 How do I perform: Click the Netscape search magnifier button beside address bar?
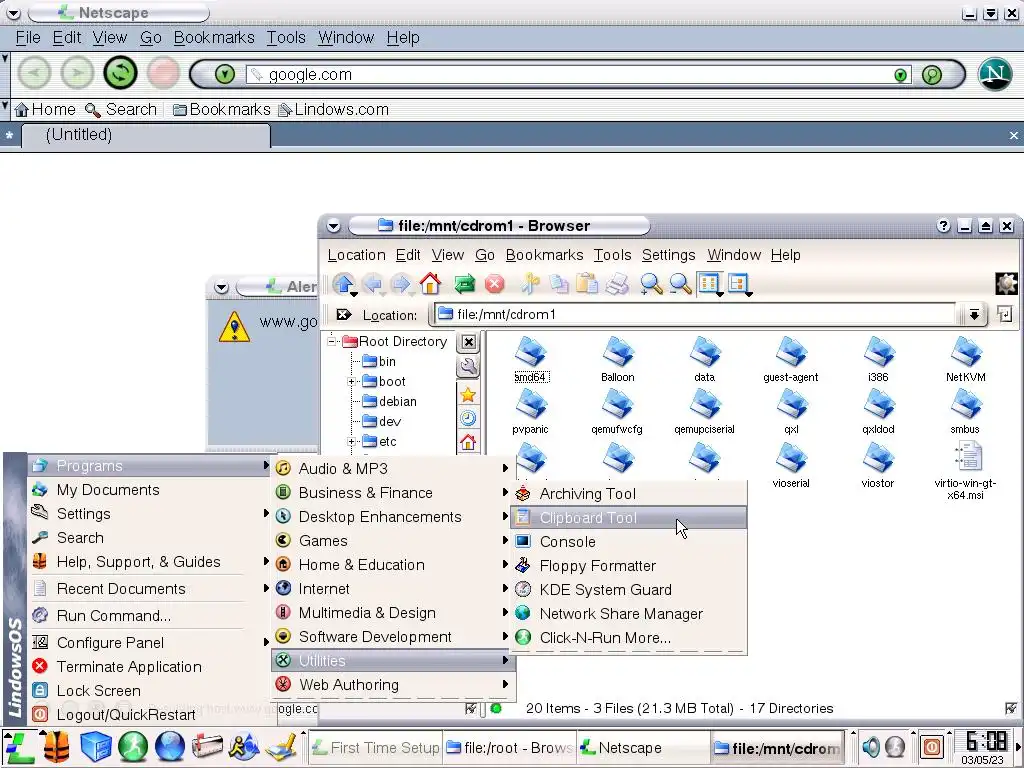[x=932, y=75]
